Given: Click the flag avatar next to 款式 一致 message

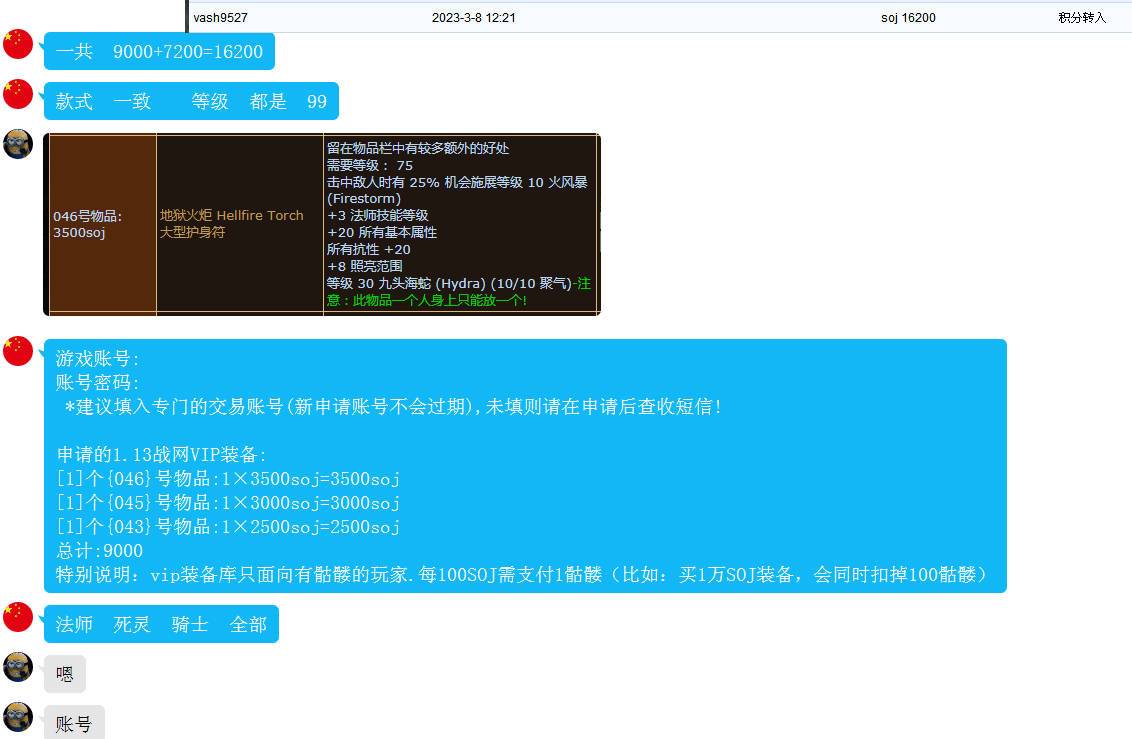Looking at the screenshot, I should 18,94.
